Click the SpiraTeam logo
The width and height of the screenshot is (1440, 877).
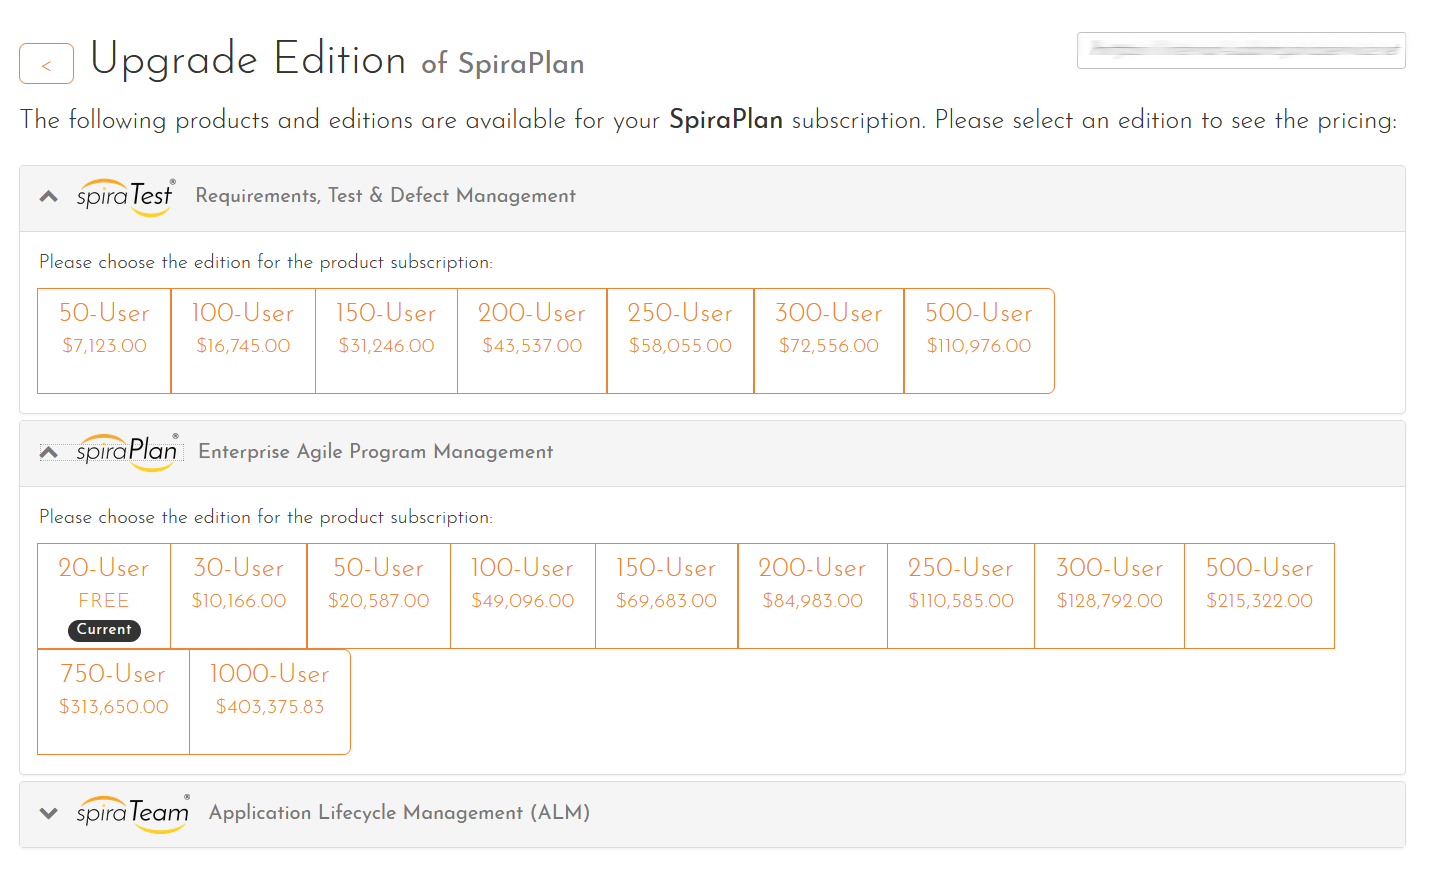coord(132,813)
